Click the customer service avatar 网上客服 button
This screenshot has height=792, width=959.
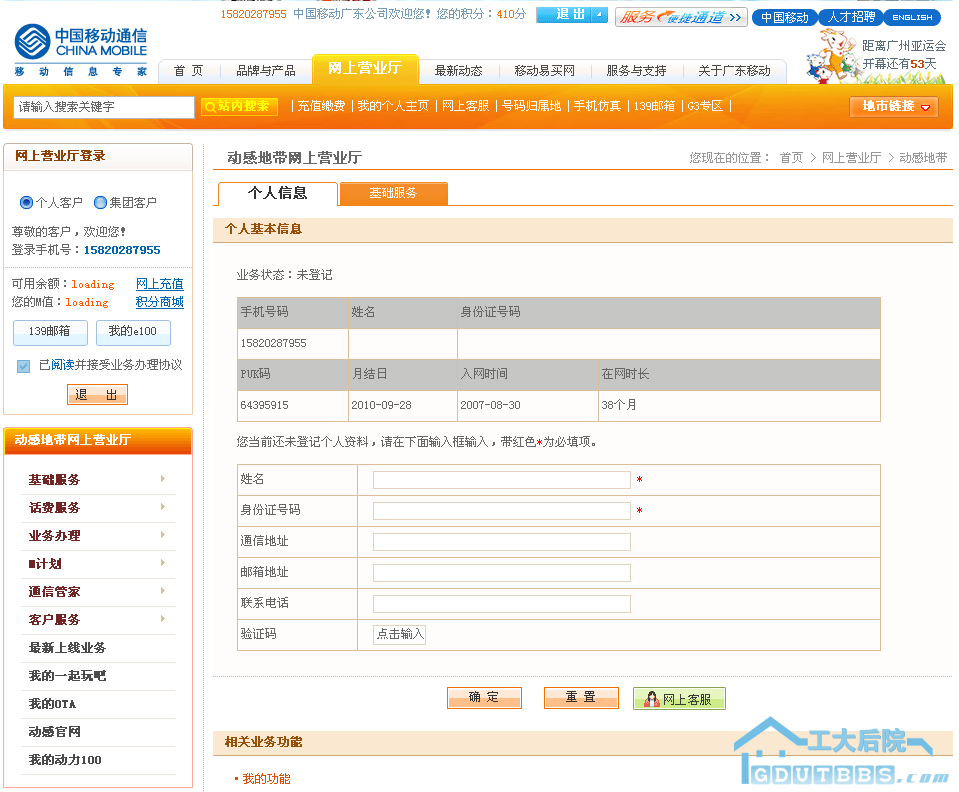click(x=679, y=698)
